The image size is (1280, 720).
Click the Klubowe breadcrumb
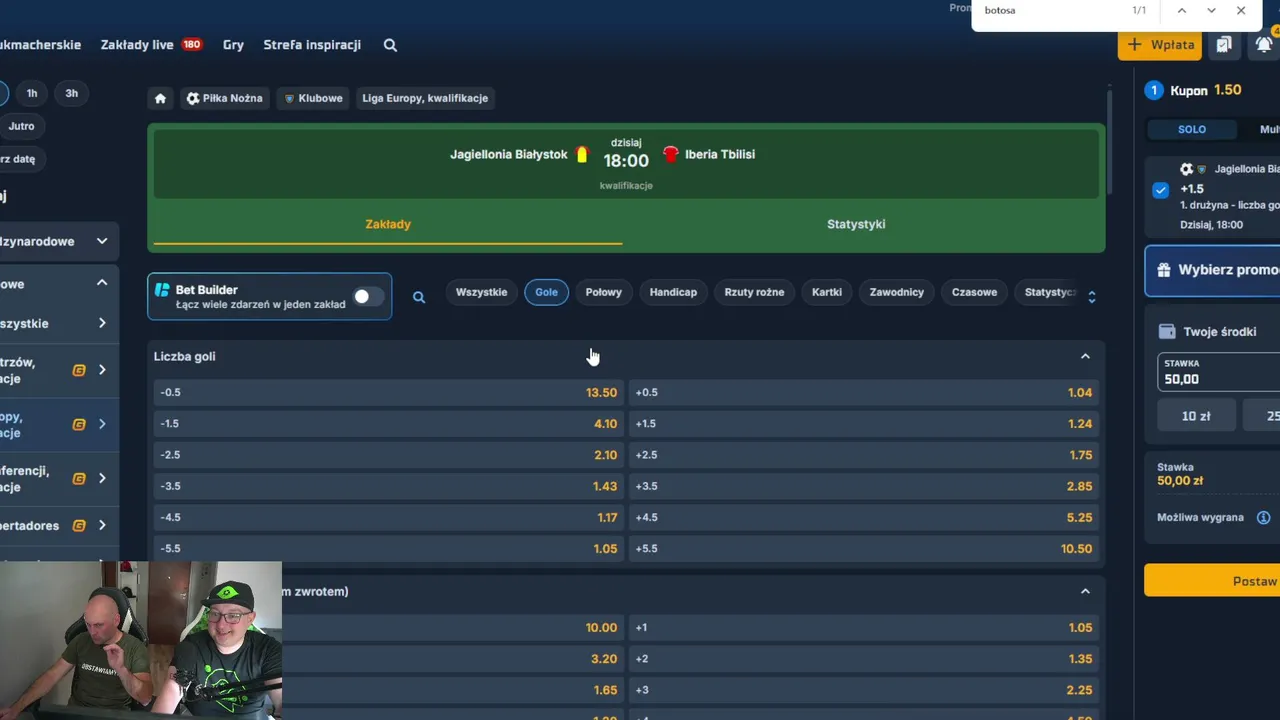coord(313,98)
